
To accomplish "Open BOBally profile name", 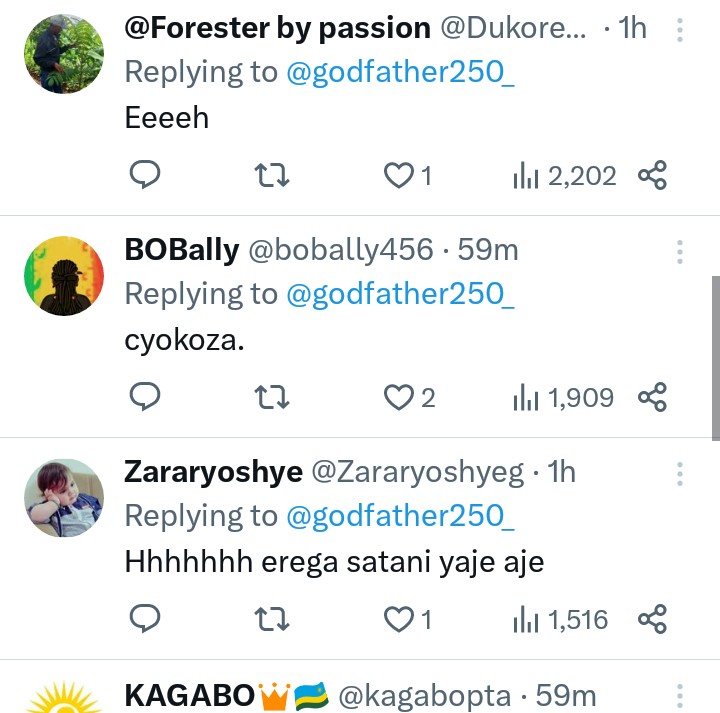I will click(181, 250).
